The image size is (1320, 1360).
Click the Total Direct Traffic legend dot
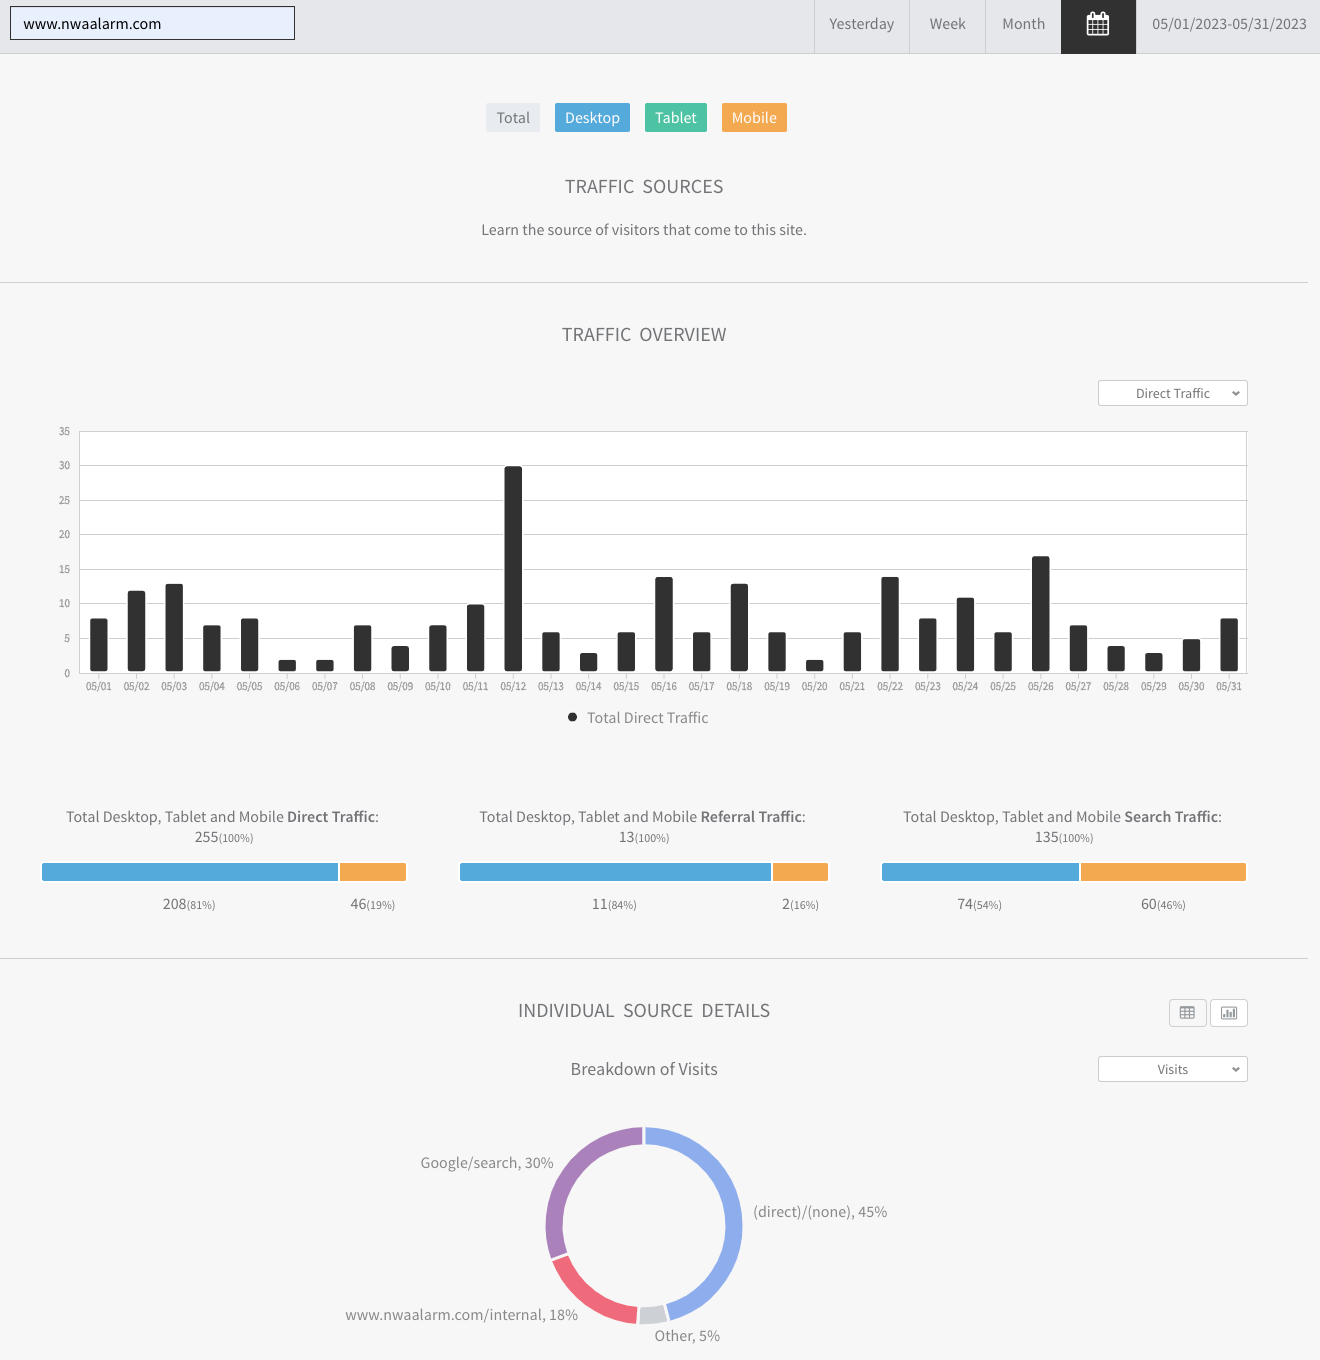pyautogui.click(x=572, y=717)
